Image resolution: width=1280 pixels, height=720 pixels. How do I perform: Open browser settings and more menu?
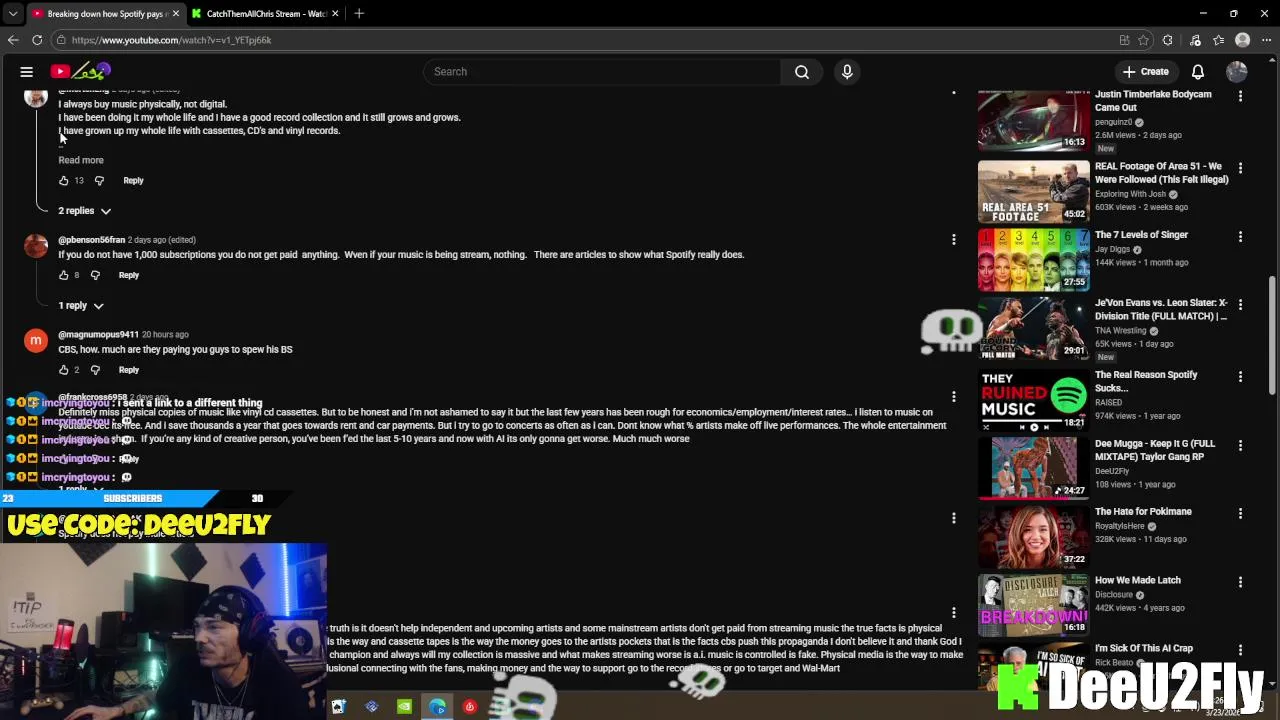pos(1266,40)
